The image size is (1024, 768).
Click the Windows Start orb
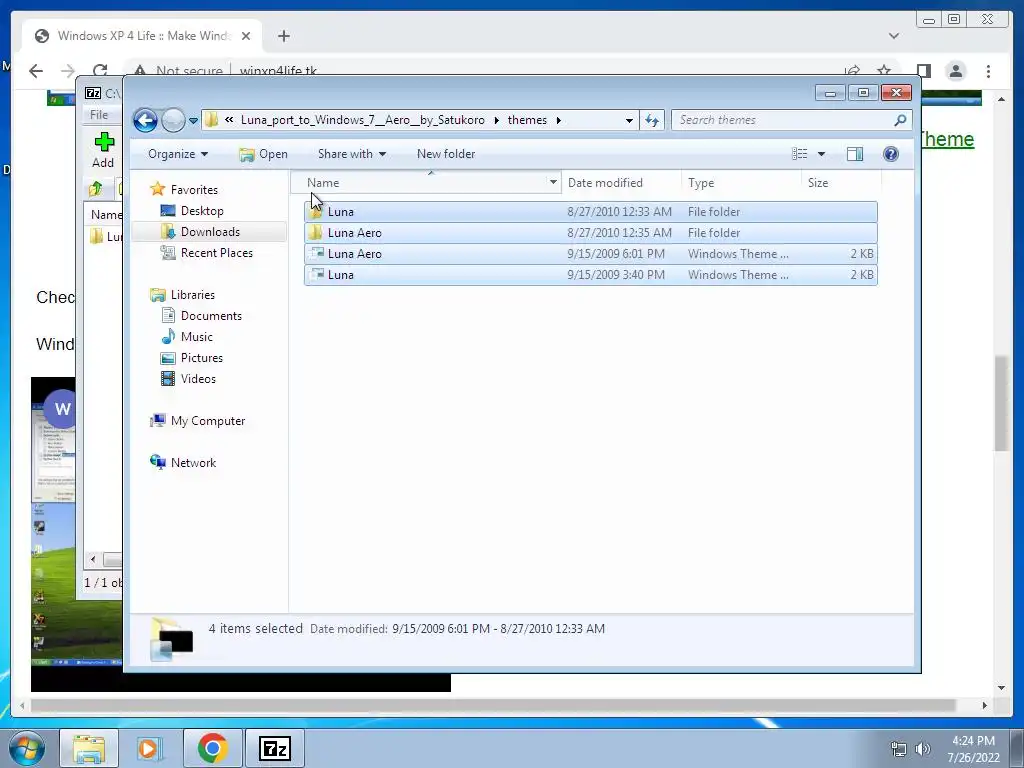coord(26,748)
